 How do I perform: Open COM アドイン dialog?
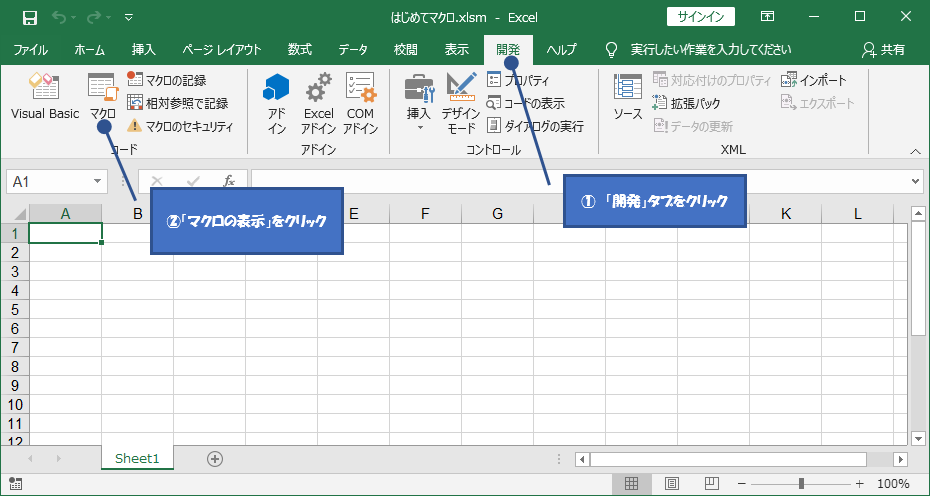[360, 104]
